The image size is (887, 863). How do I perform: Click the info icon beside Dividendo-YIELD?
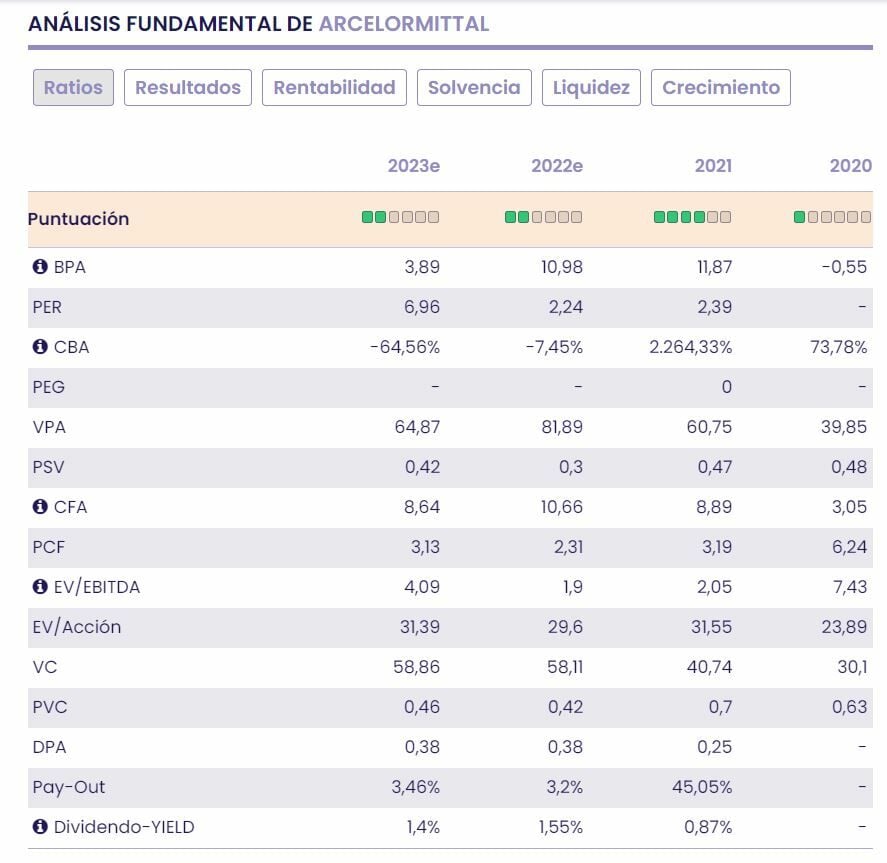(x=40, y=827)
